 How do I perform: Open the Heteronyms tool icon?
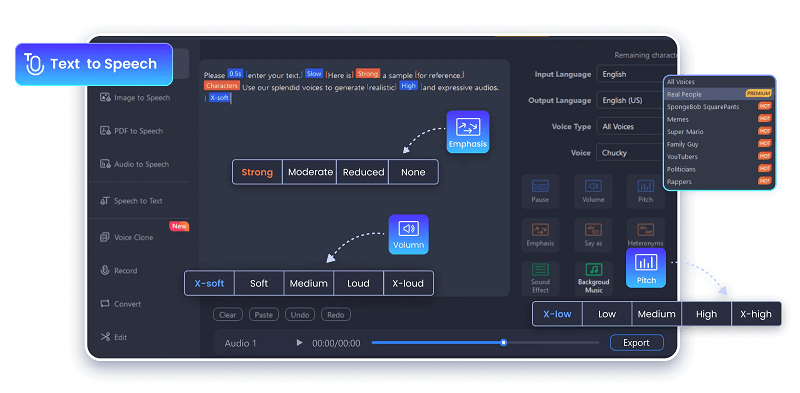click(645, 235)
